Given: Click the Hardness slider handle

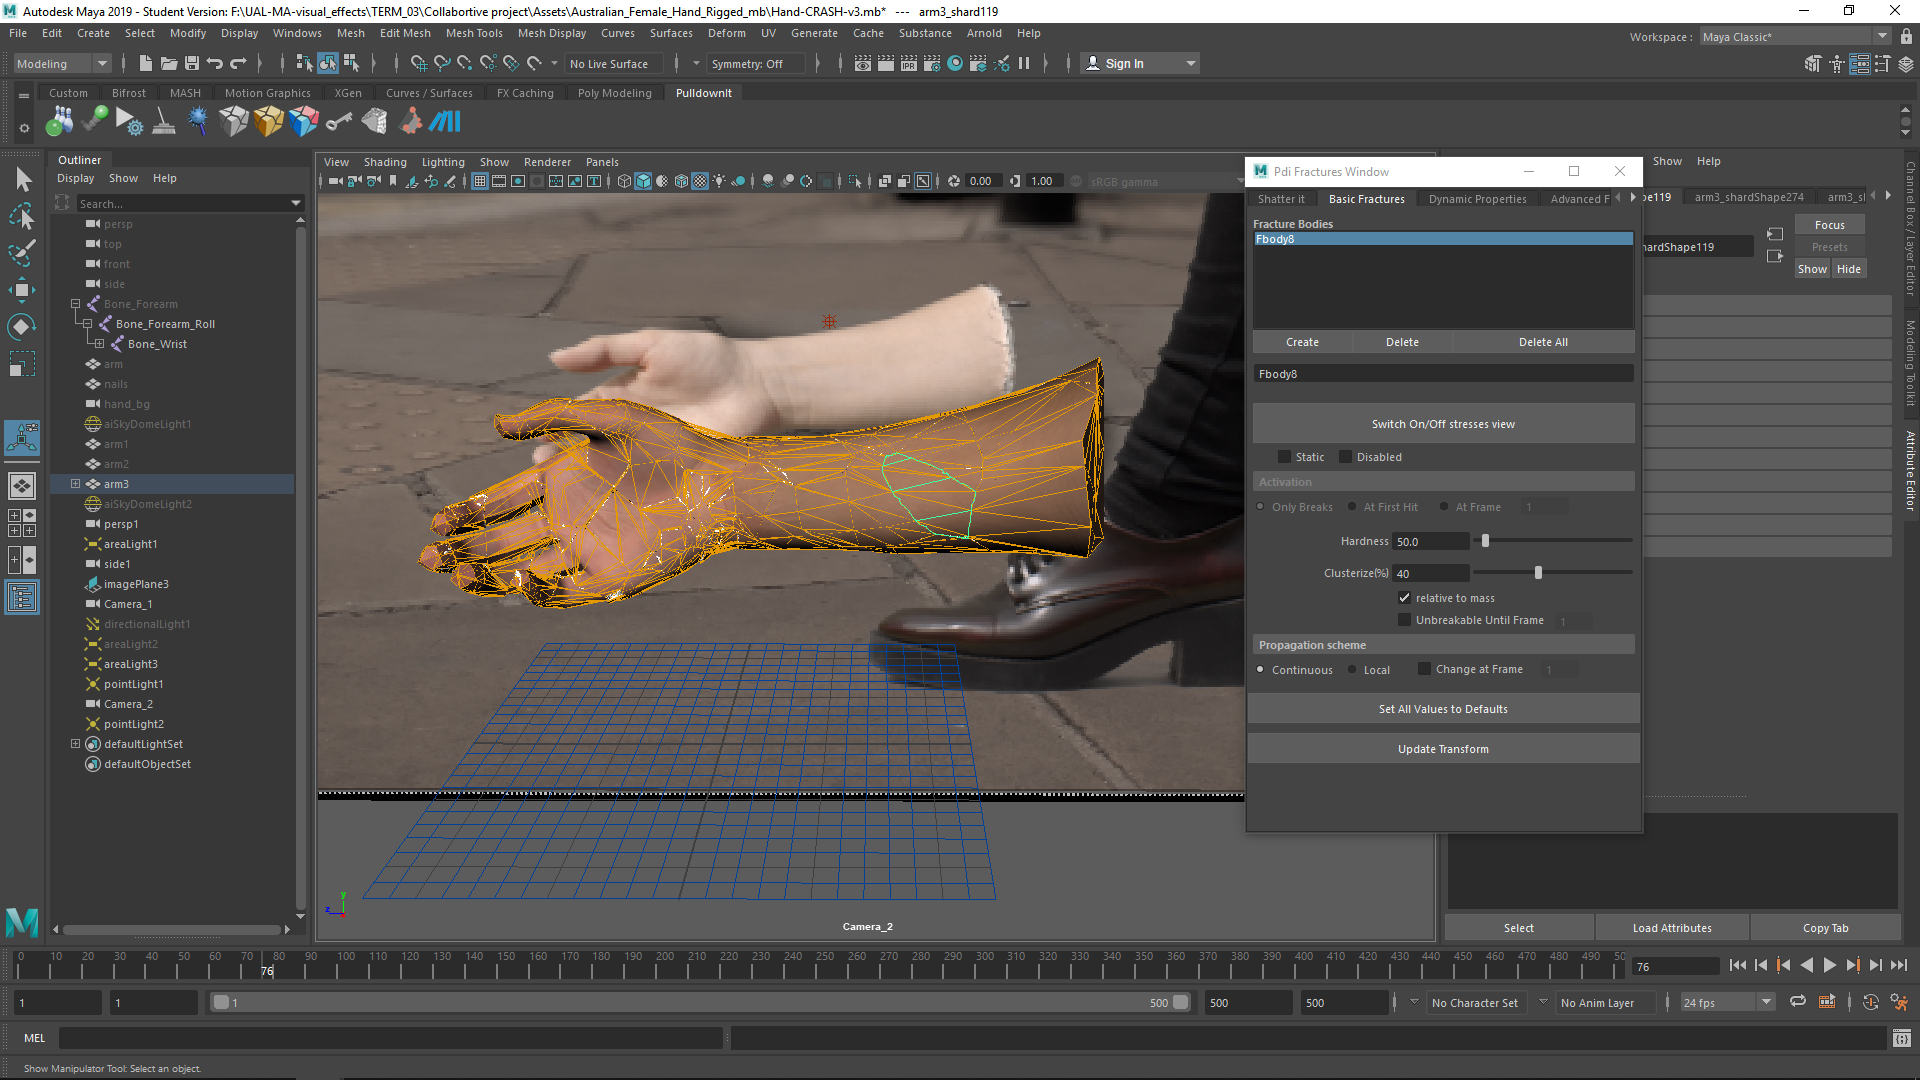Looking at the screenshot, I should point(1486,541).
